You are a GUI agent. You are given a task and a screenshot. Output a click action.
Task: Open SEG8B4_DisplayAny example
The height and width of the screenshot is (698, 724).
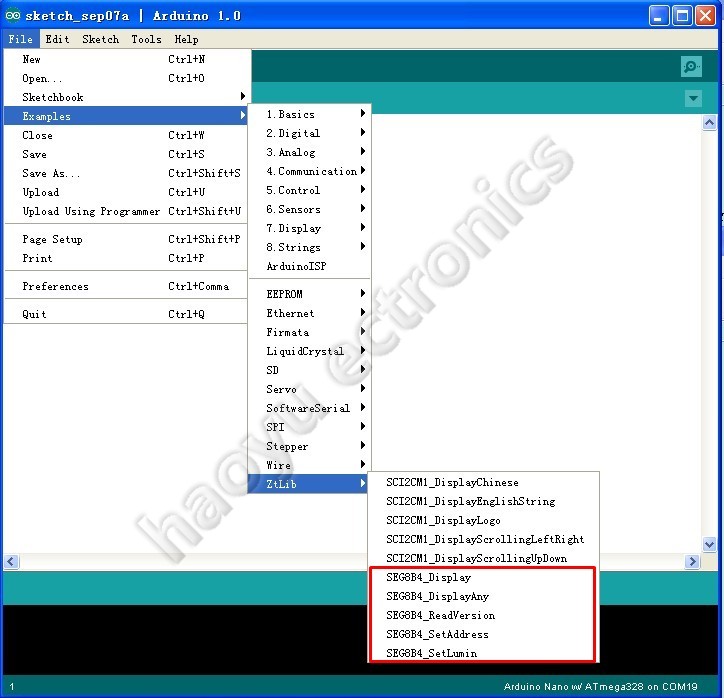tap(483, 596)
